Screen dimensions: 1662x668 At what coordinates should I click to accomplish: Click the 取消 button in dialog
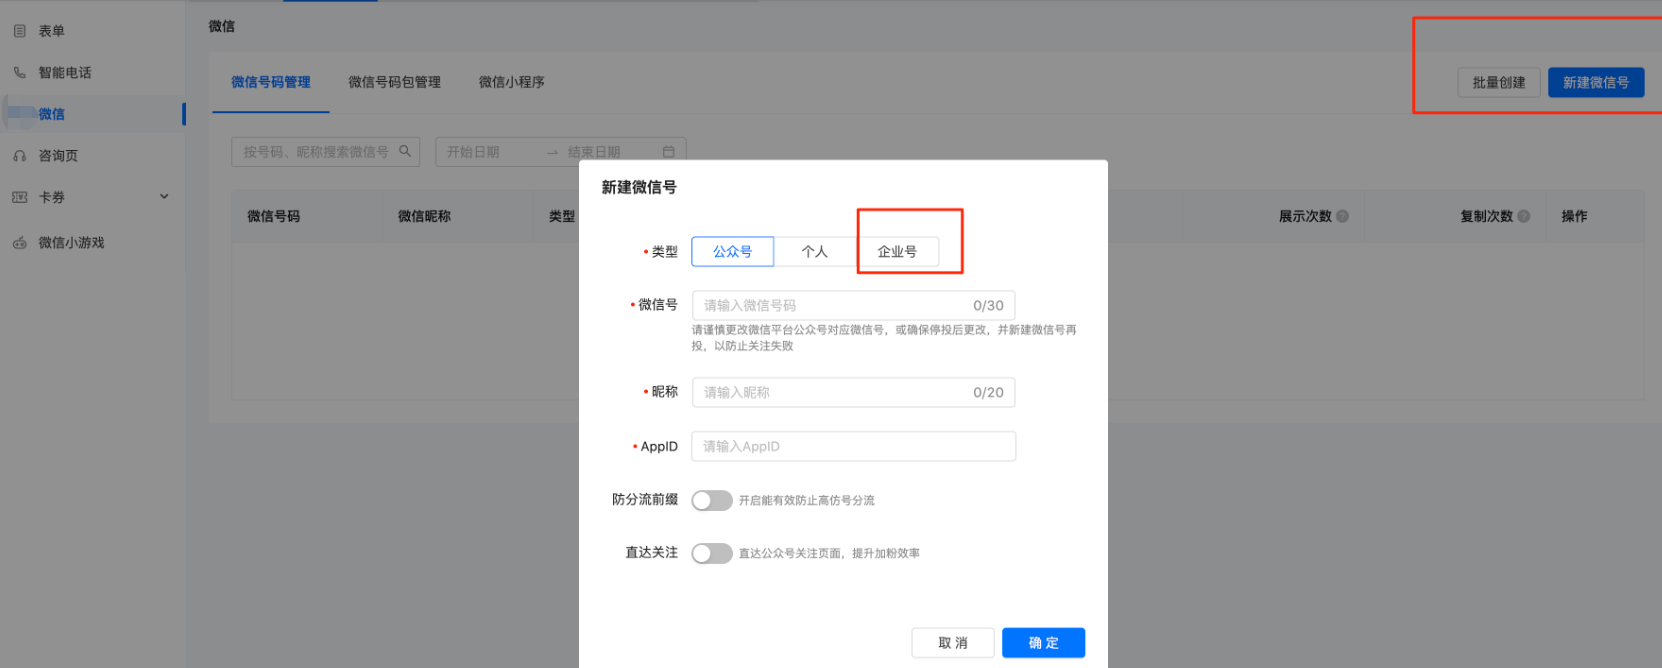tap(953, 643)
